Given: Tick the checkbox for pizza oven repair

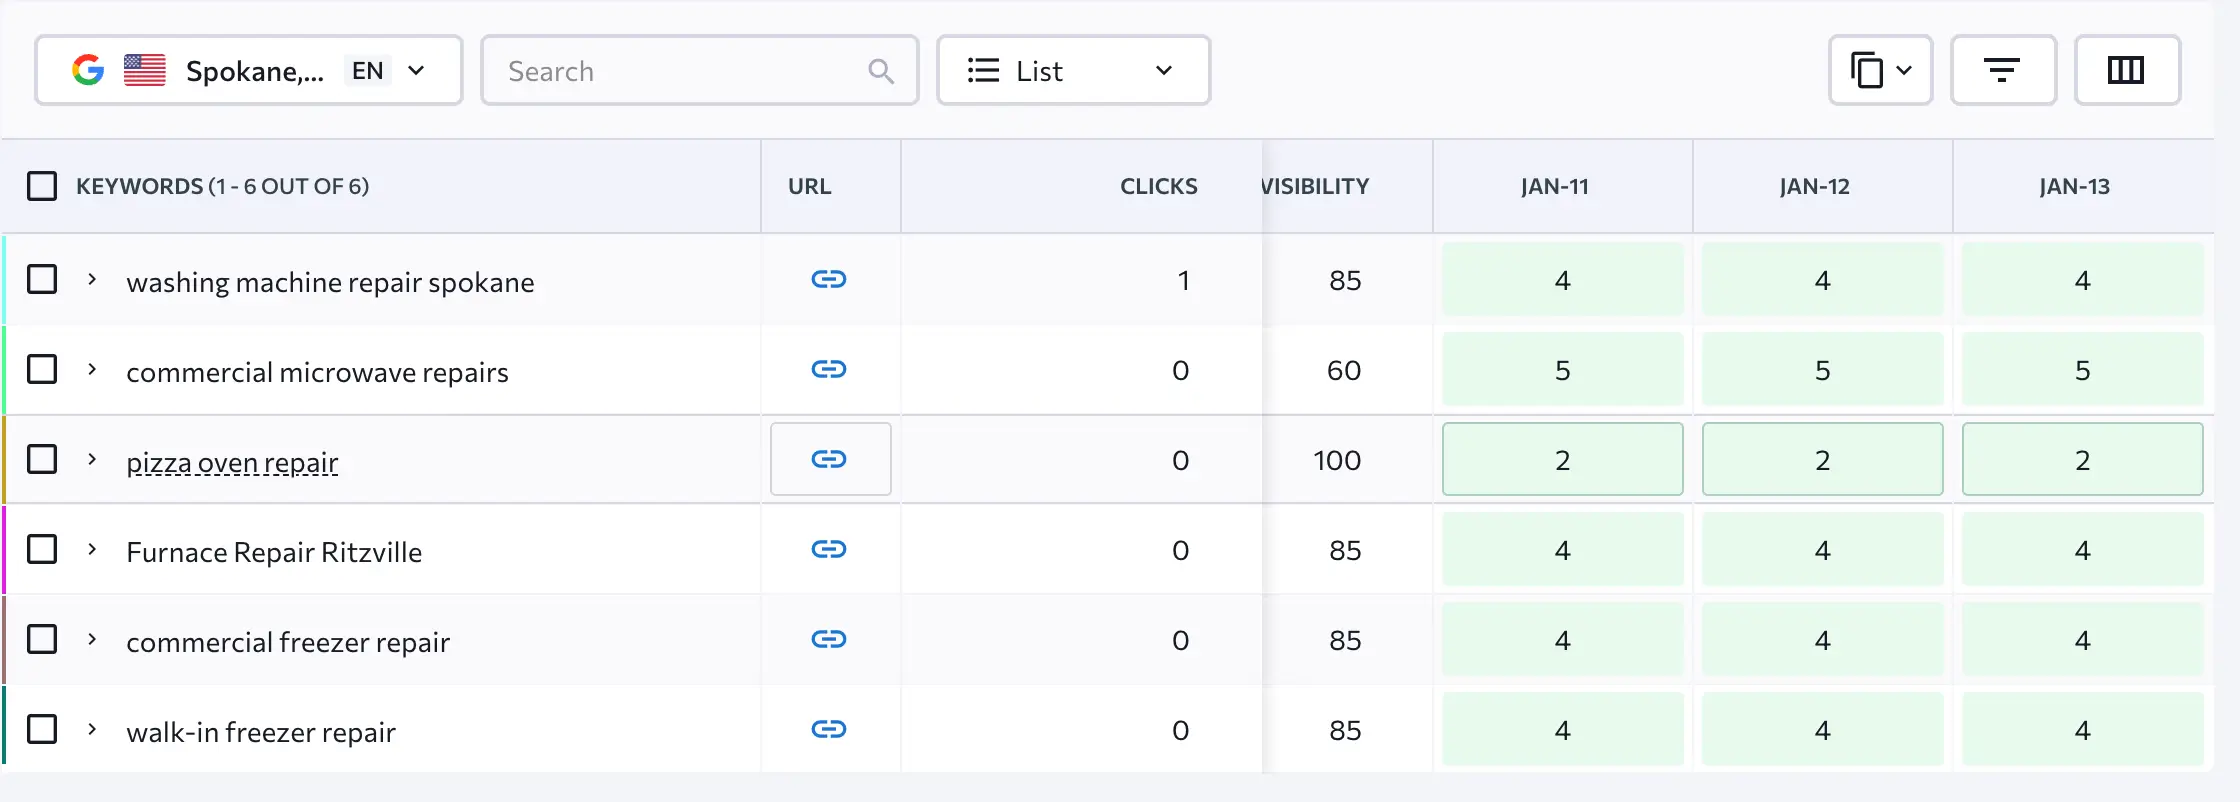Looking at the screenshot, I should click(x=42, y=459).
